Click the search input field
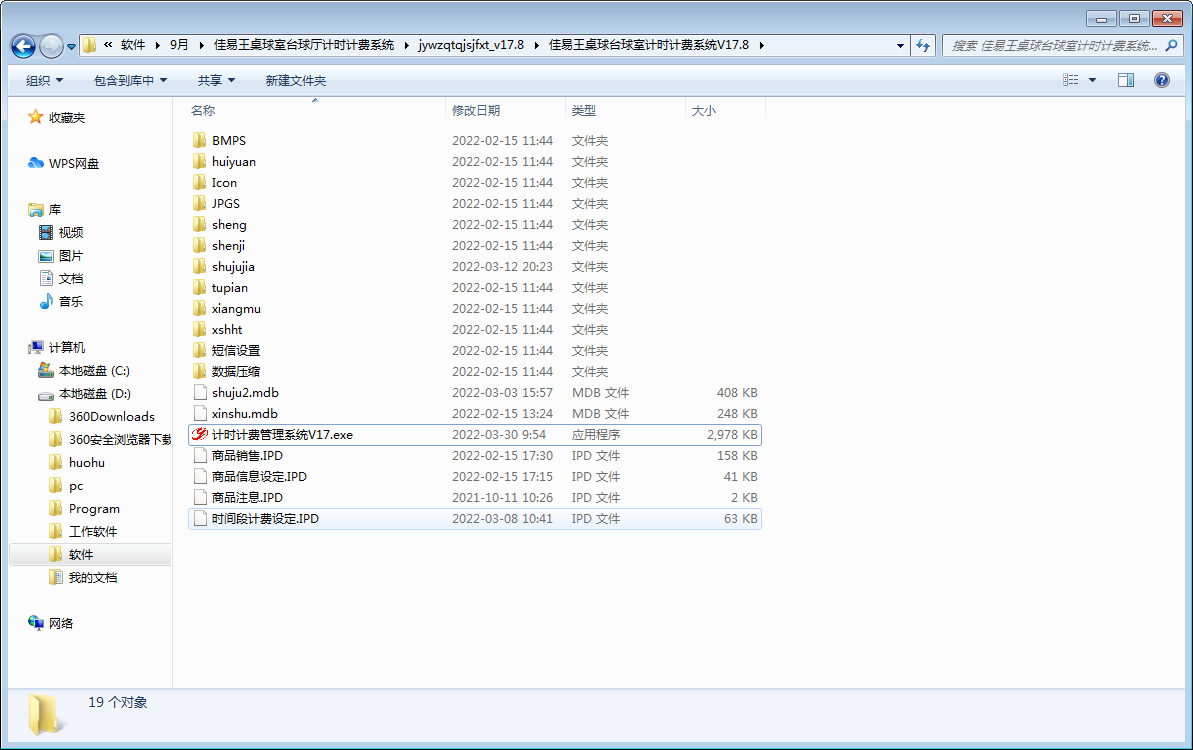1193x750 pixels. [x=1053, y=45]
